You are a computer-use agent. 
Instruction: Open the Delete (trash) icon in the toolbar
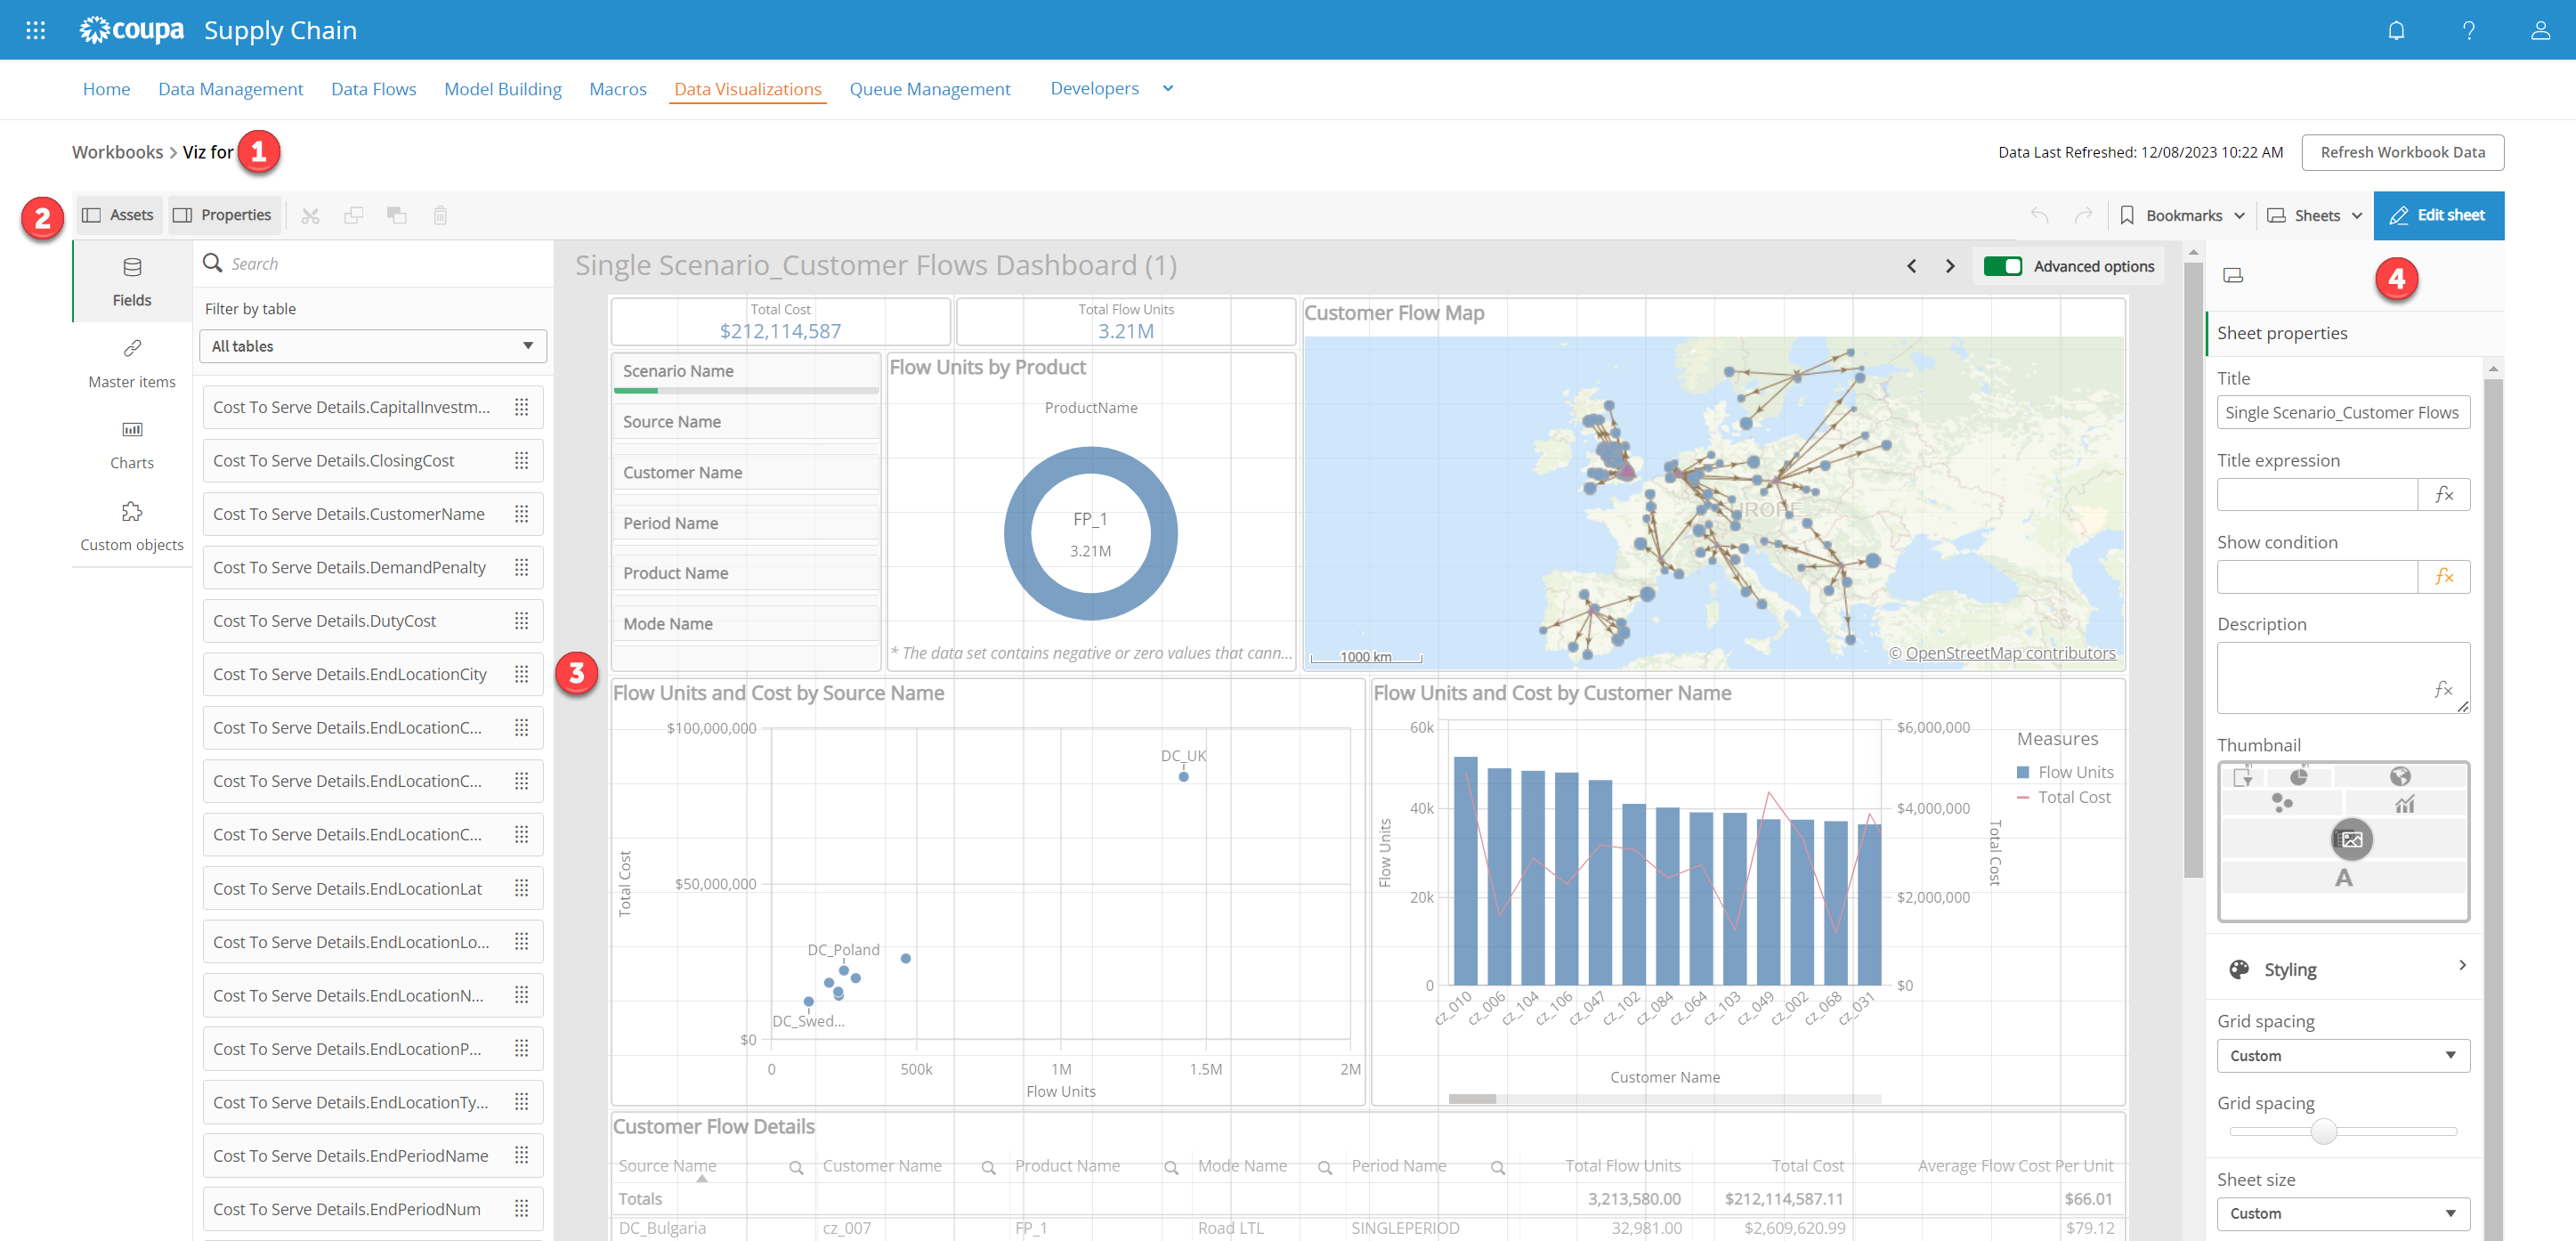tap(440, 215)
